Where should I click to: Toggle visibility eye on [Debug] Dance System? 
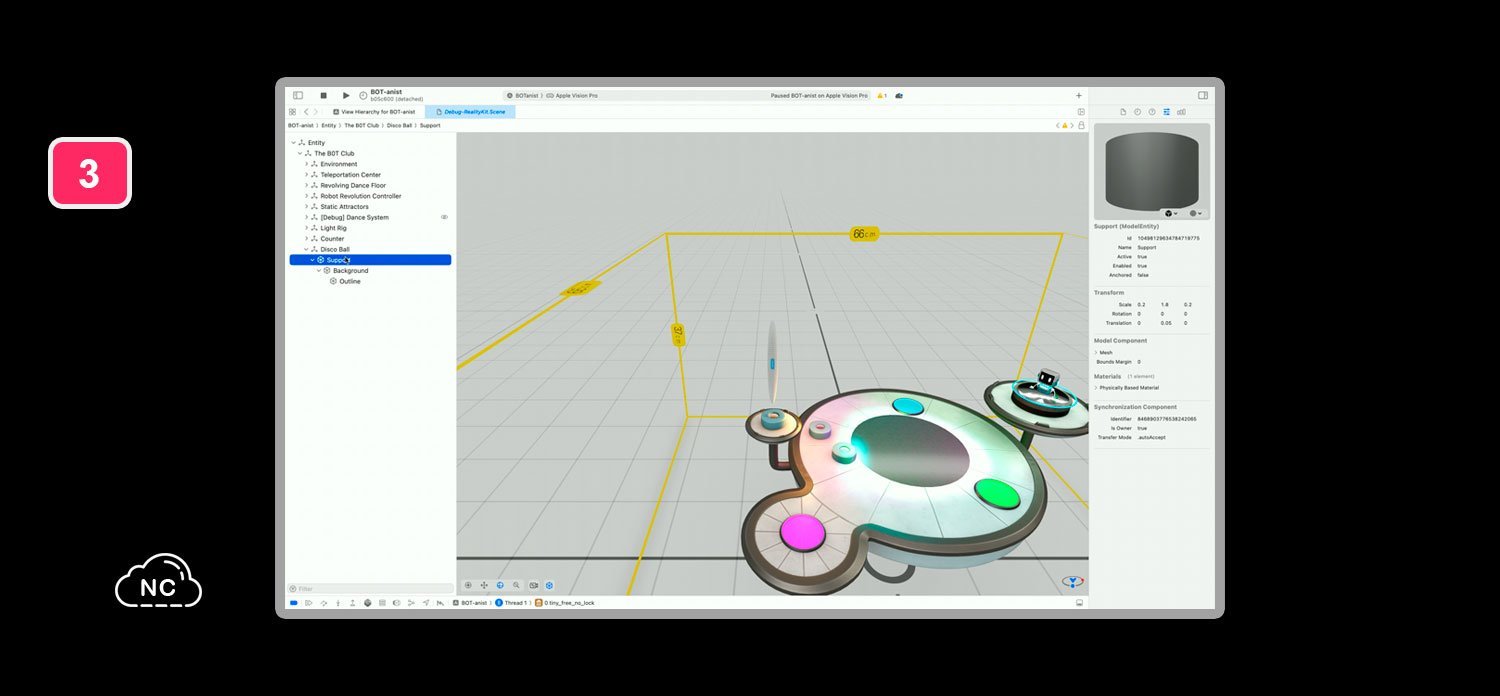point(444,217)
